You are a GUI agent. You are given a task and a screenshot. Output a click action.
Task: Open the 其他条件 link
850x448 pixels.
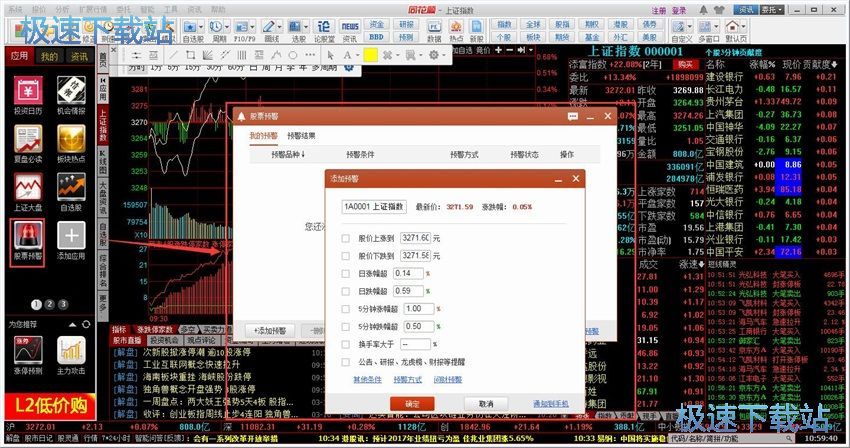[x=368, y=380]
